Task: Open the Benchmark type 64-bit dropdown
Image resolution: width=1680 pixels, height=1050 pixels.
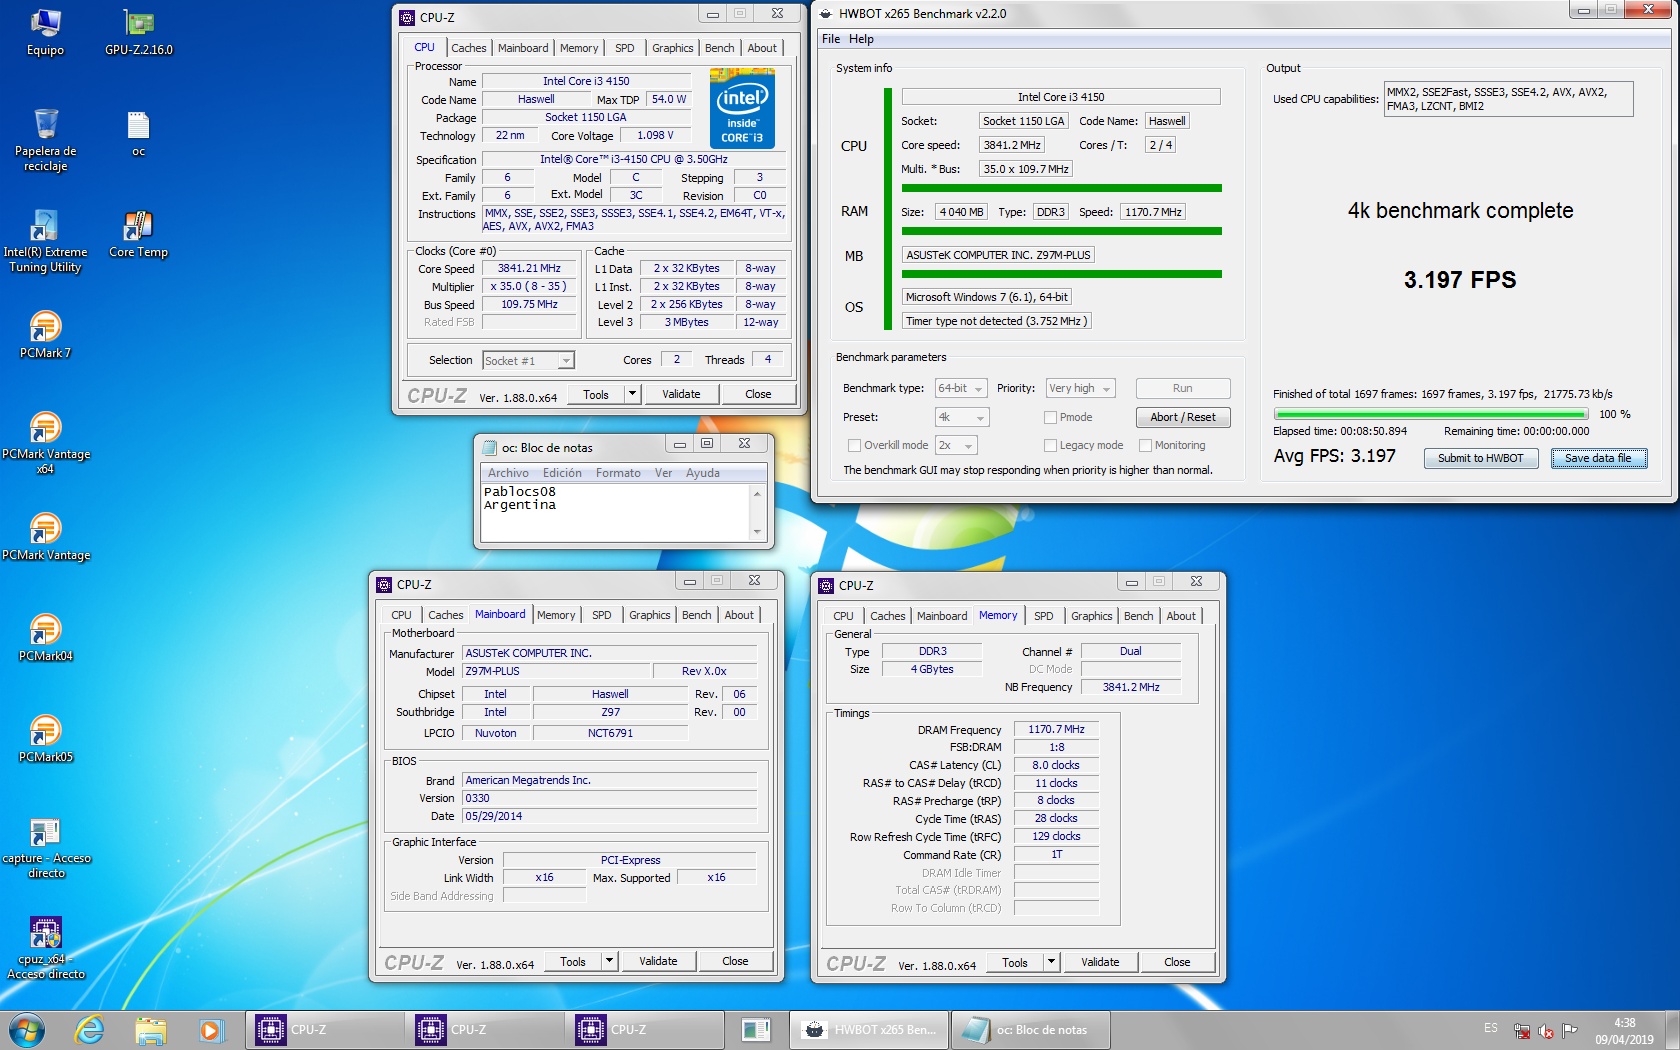Action: [961, 388]
